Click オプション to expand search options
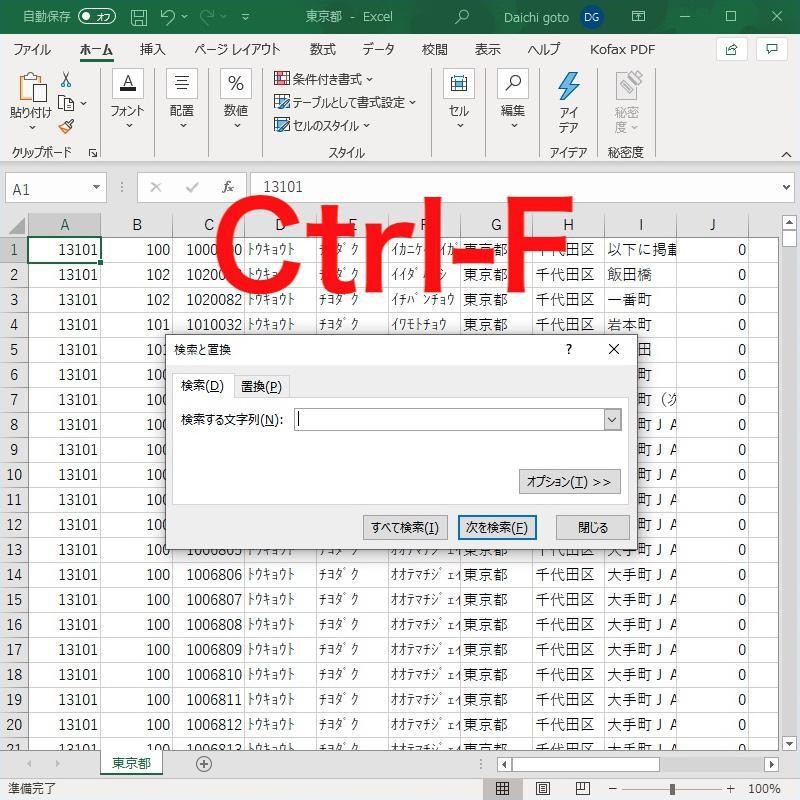 coord(569,481)
